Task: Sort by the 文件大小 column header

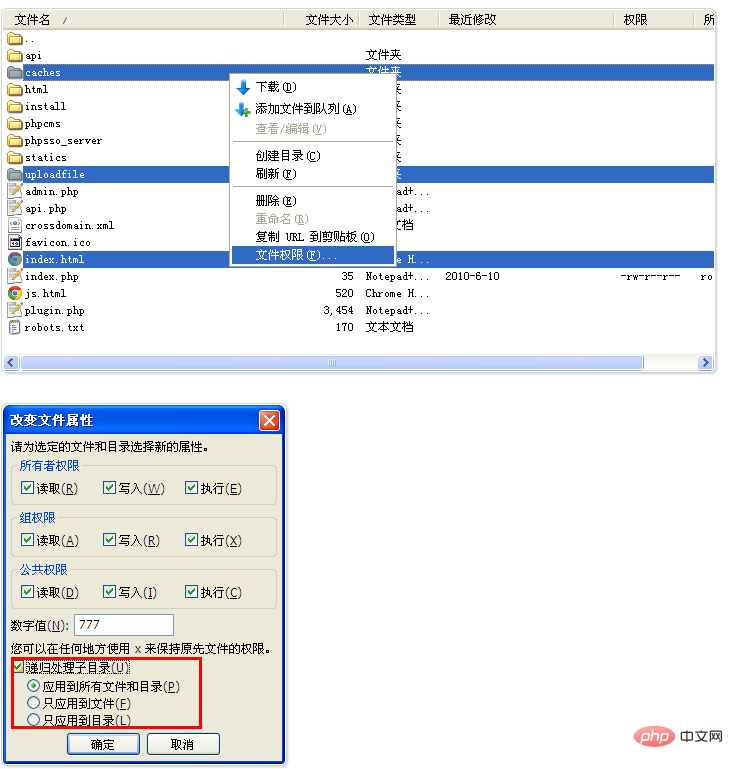Action: [322, 20]
